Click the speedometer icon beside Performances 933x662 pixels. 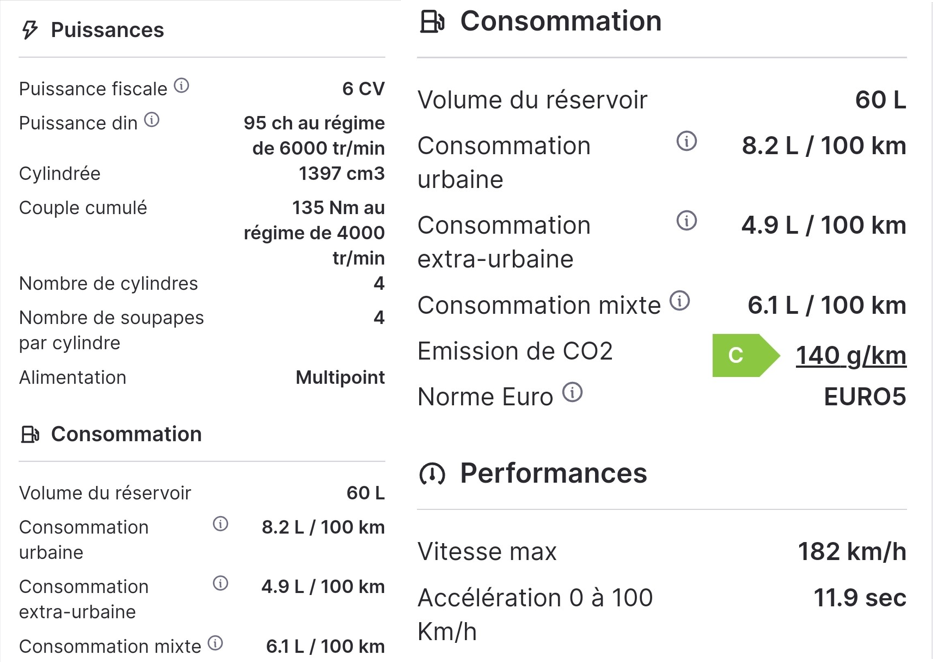[432, 474]
